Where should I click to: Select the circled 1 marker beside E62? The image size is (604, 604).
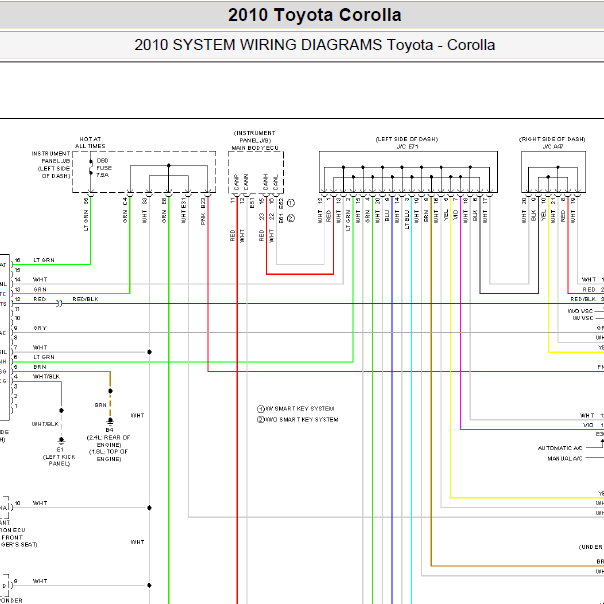click(291, 203)
